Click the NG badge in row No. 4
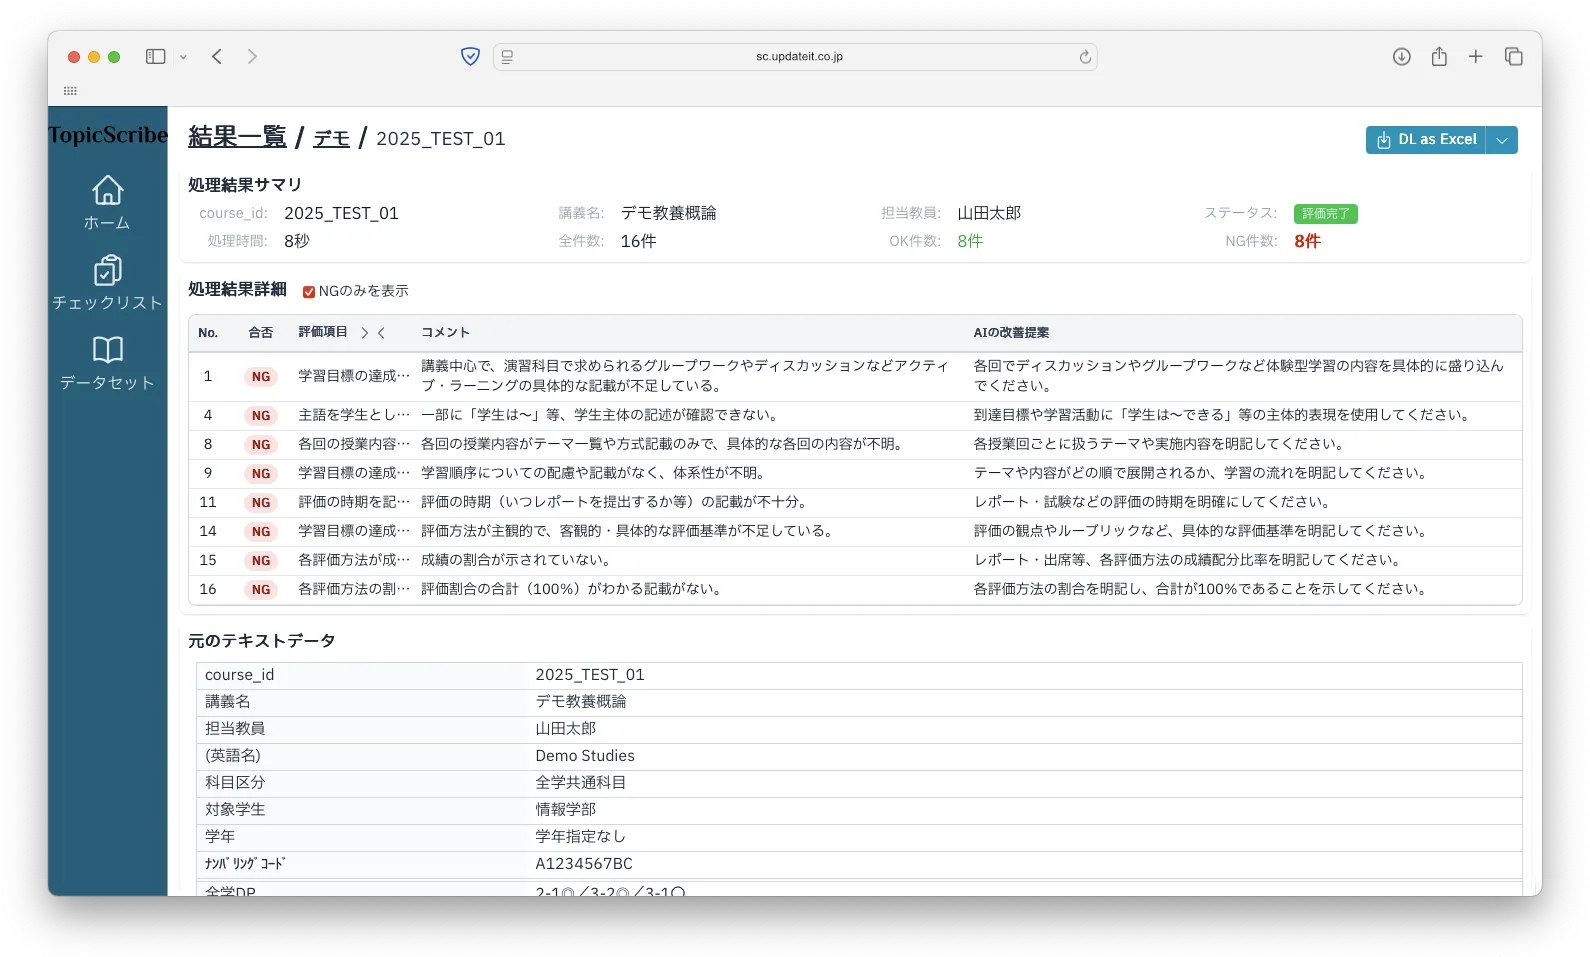This screenshot has width=1590, height=957. [261, 416]
